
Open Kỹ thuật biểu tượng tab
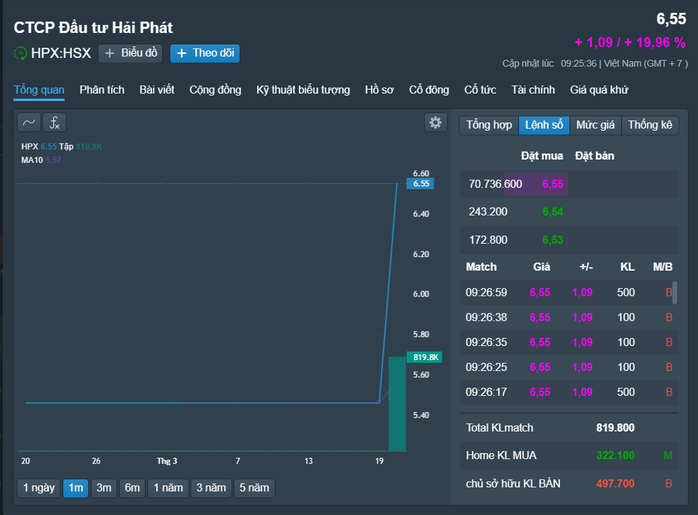pos(303,90)
